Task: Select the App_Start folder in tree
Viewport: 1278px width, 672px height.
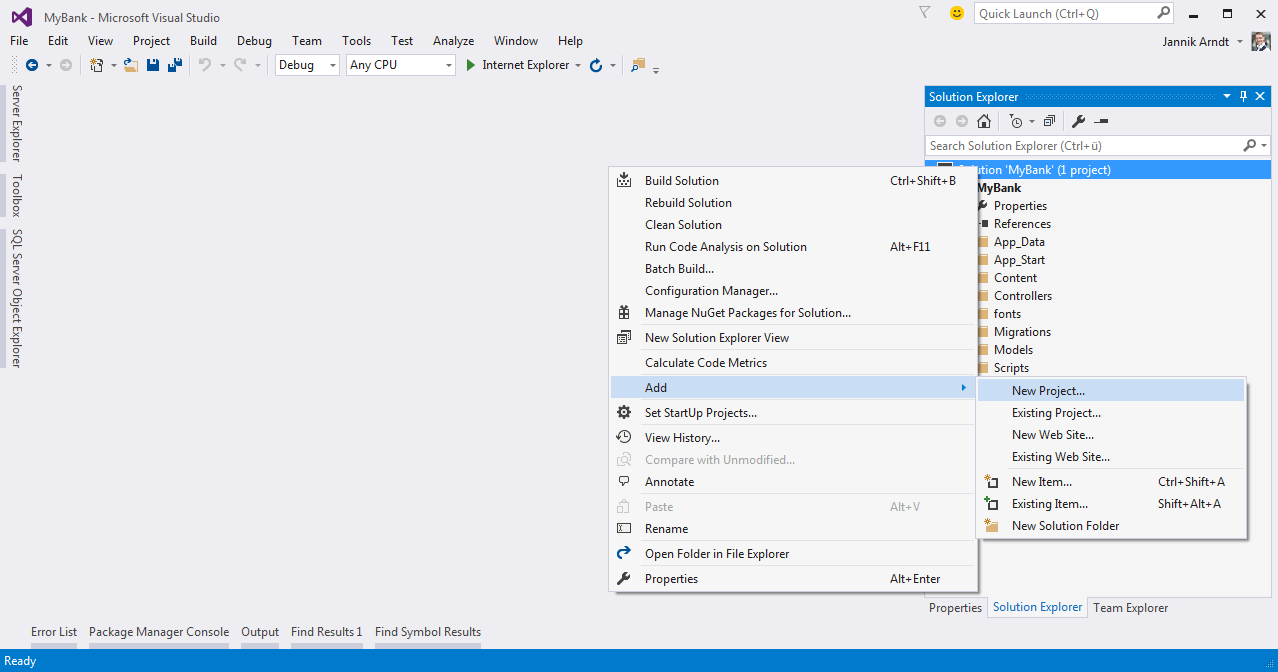Action: [x=1019, y=260]
